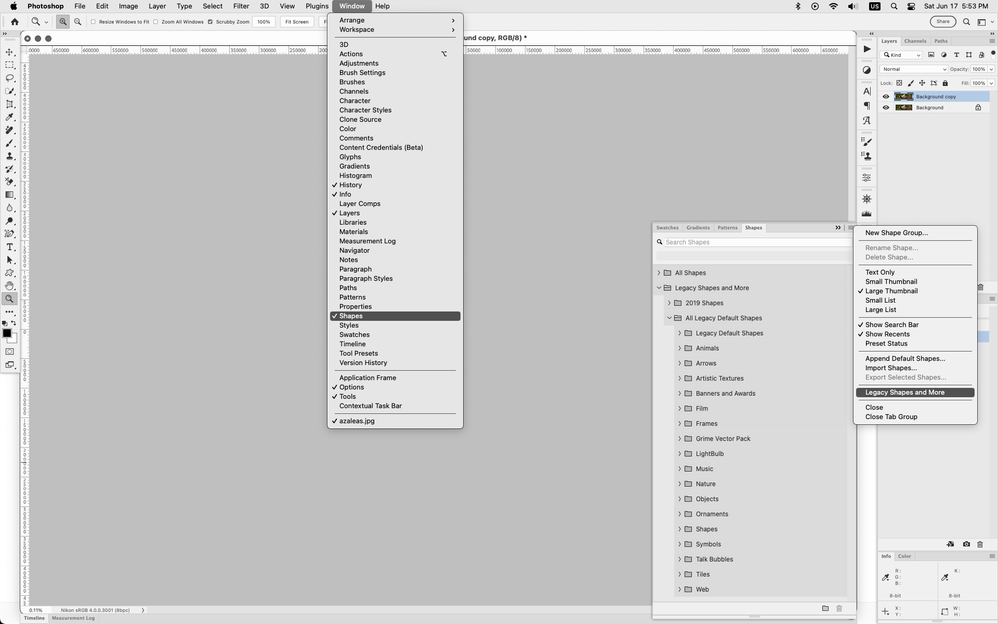Create new group folder icon in Shapes panel
This screenshot has height=624, width=998.
tap(825, 609)
